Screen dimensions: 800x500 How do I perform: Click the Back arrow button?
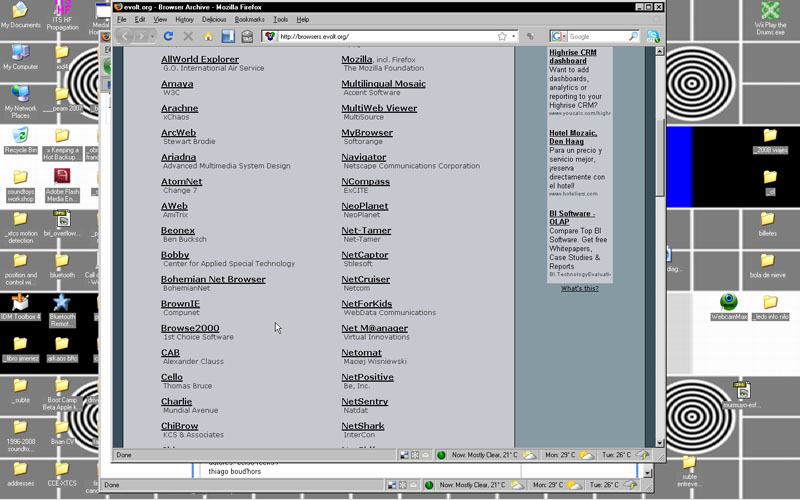(x=125, y=36)
